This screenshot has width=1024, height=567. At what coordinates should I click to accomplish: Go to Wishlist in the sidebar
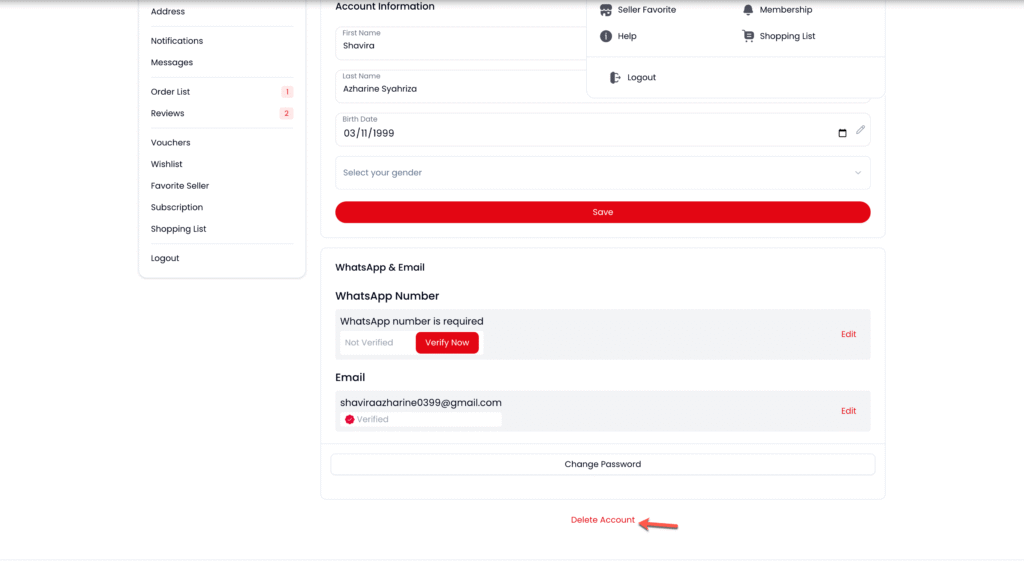pyautogui.click(x=167, y=164)
